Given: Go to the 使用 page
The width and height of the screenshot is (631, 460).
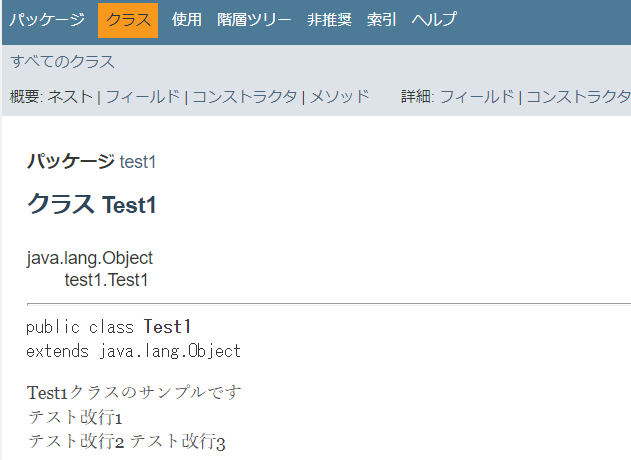Looking at the screenshot, I should point(187,20).
